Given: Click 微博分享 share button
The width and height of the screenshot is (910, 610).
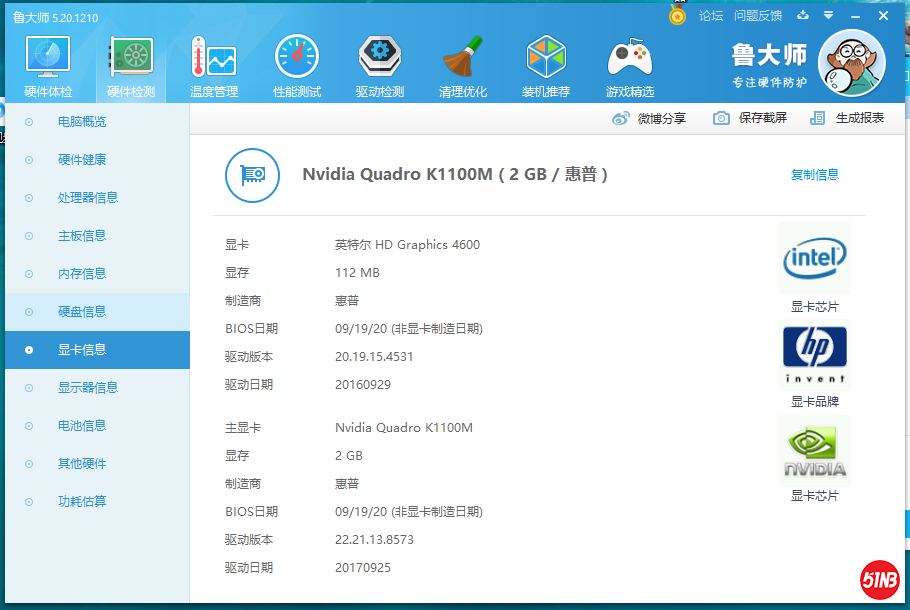Looking at the screenshot, I should click(x=650, y=118).
